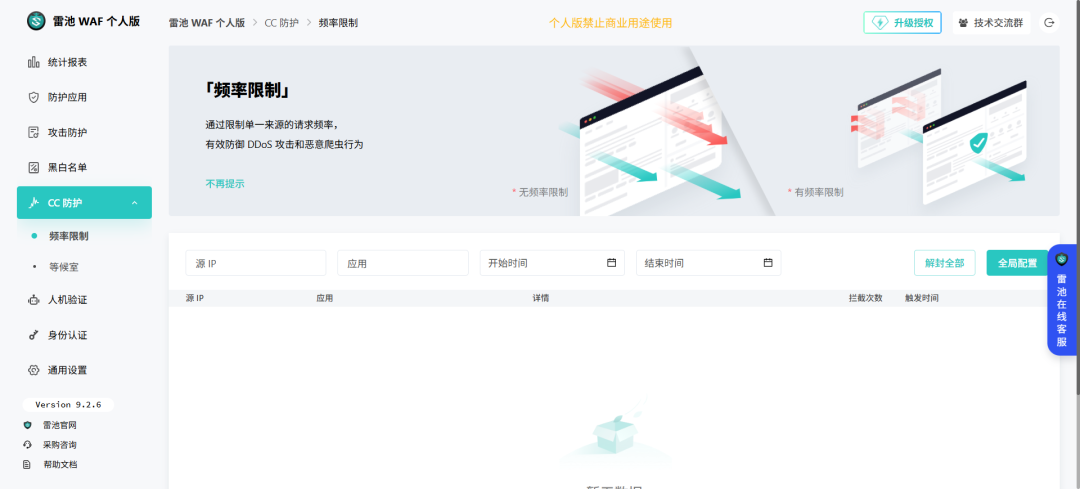Image resolution: width=1080 pixels, height=489 pixels.
Task: Click the 升级授权 button
Action: pos(902,23)
